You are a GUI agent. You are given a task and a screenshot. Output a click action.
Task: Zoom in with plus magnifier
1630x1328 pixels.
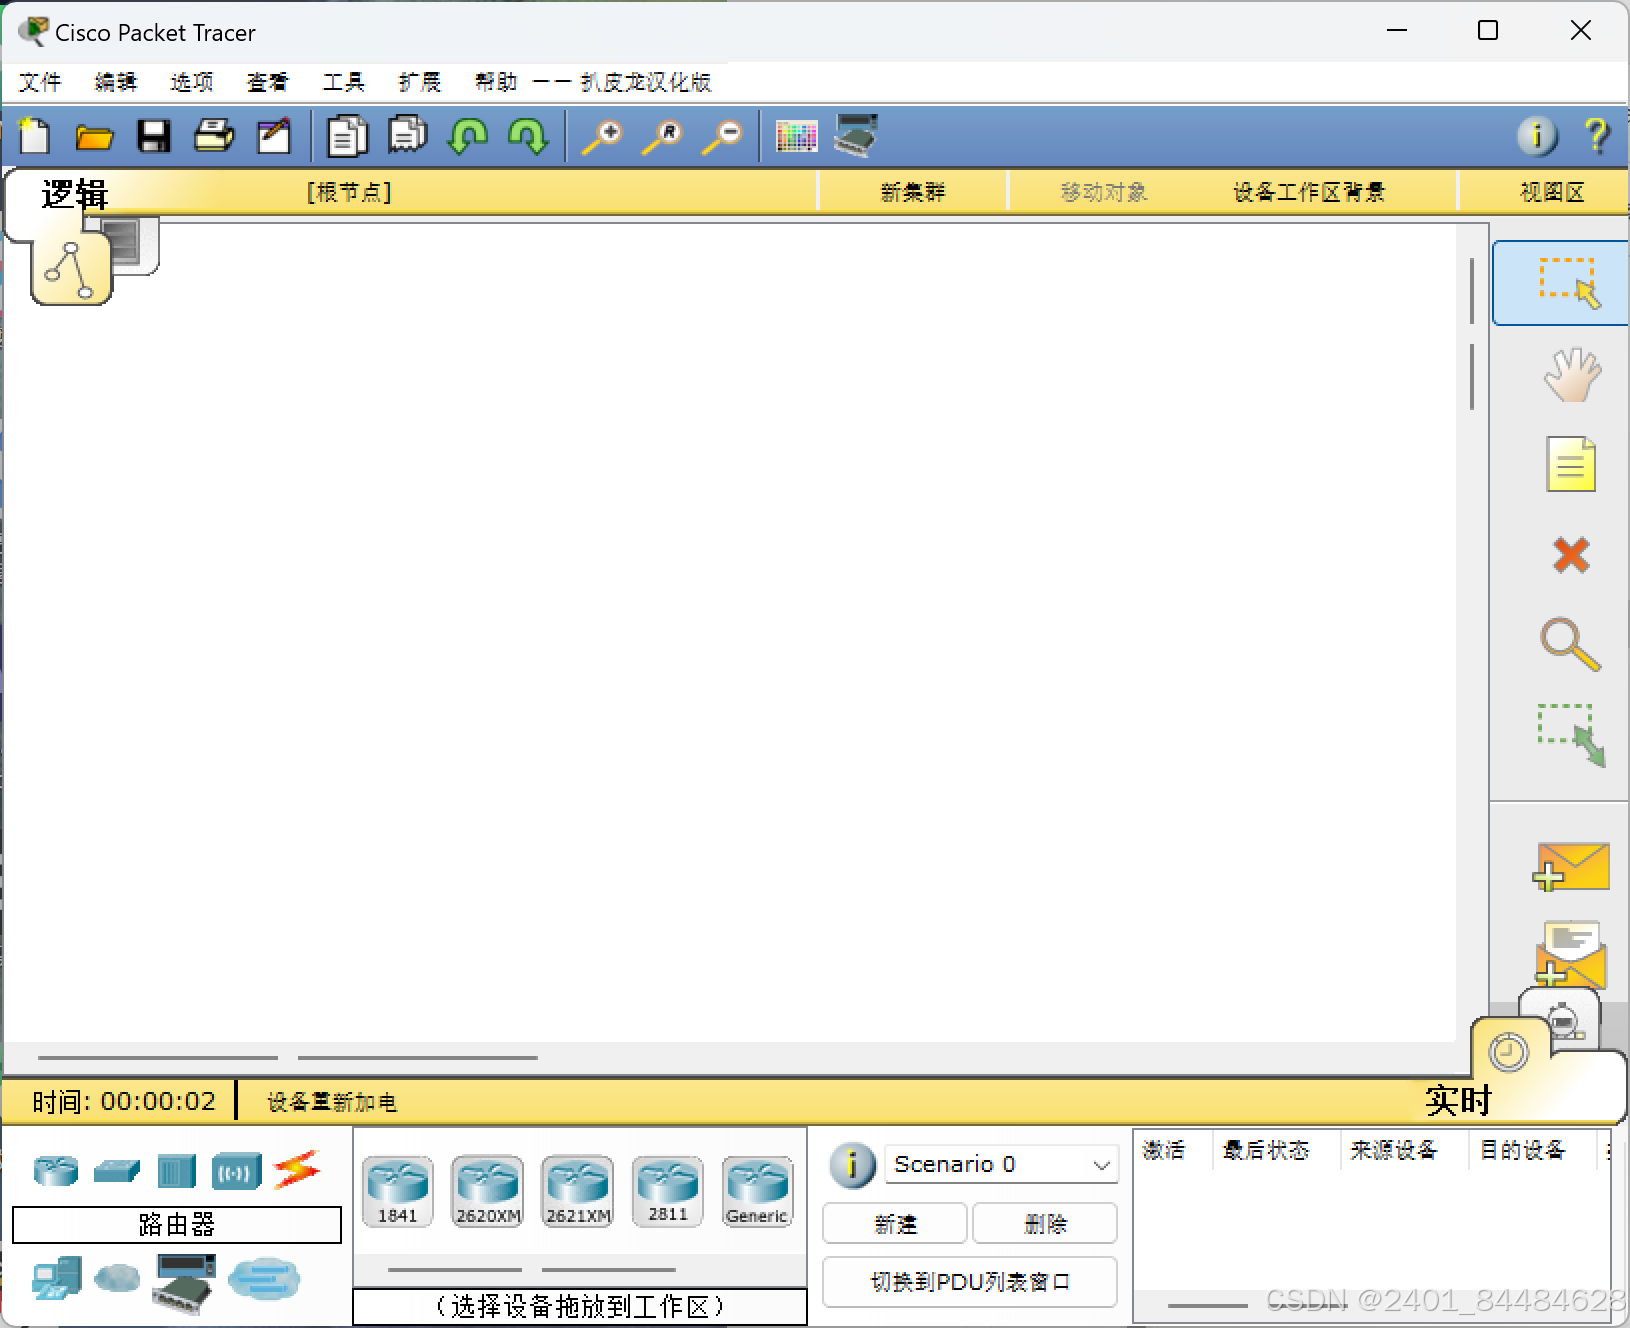(x=602, y=136)
